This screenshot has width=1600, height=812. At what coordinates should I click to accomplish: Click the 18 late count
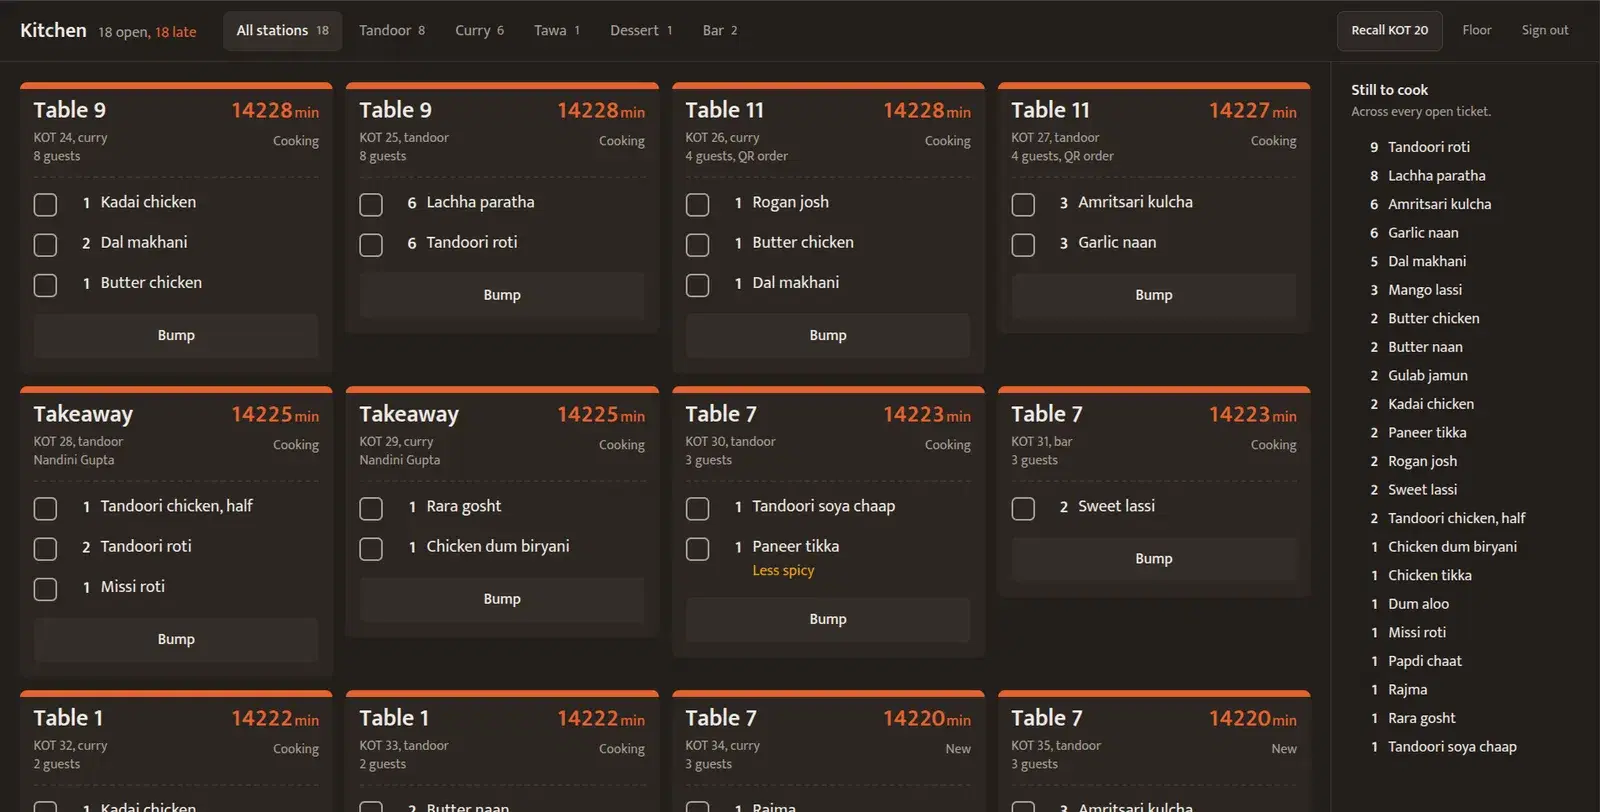click(175, 32)
